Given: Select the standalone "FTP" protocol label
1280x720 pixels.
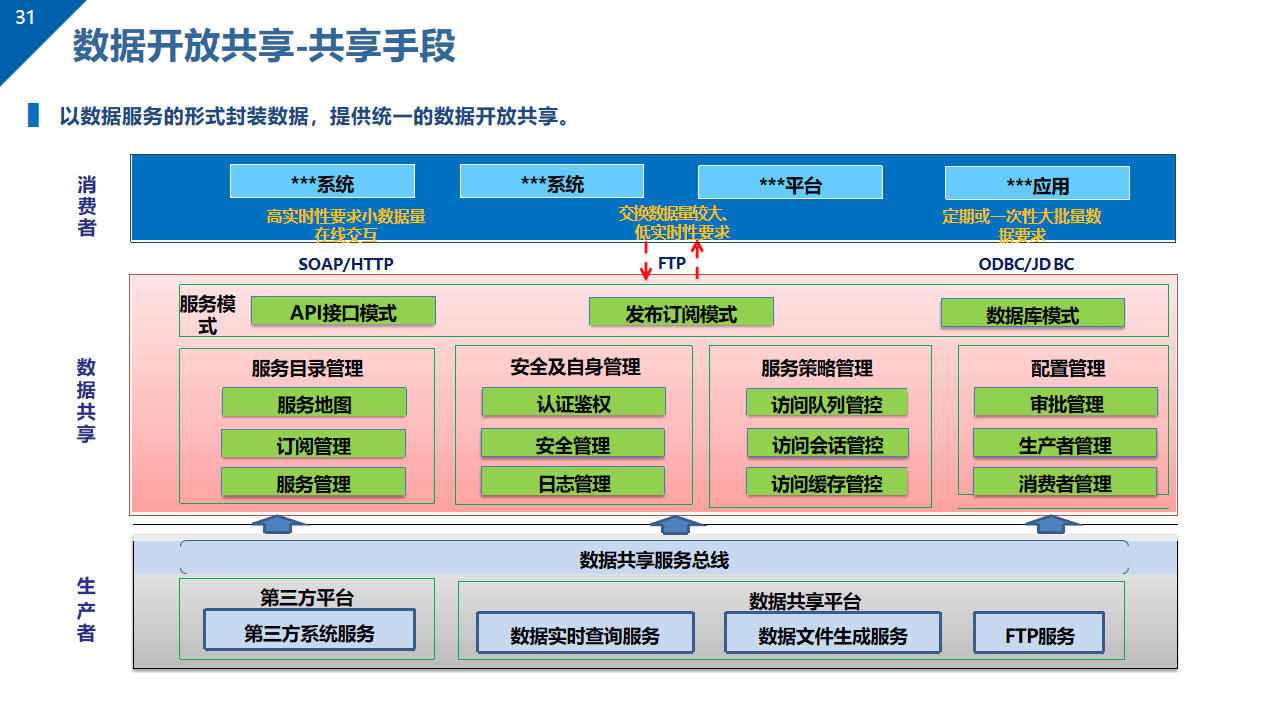Looking at the screenshot, I should (671, 264).
